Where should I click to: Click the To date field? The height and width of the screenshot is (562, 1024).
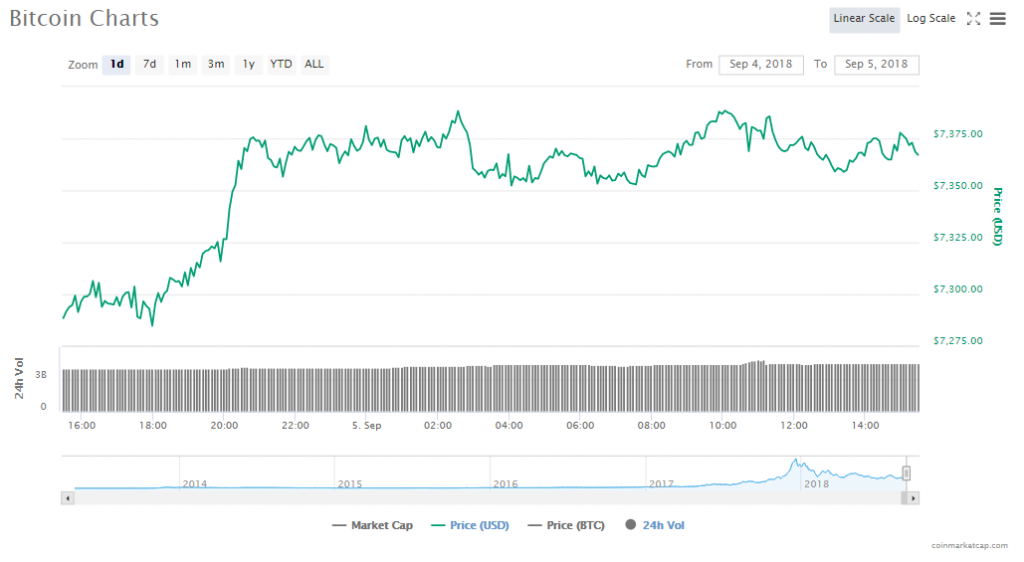876,64
